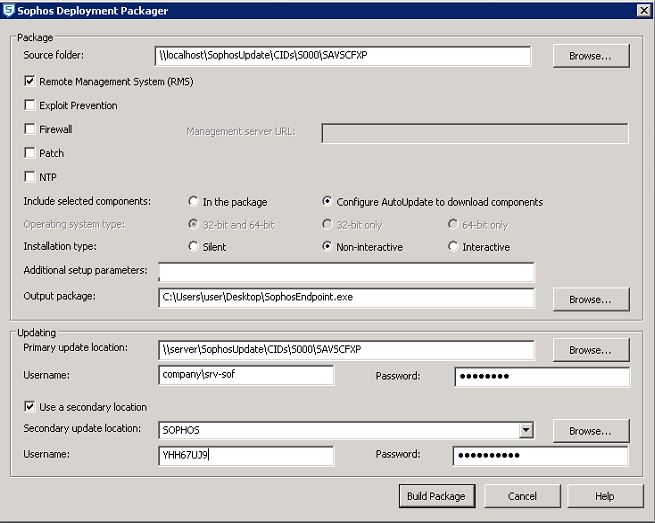
Task: Click the secondary location Password field
Action: [541, 455]
